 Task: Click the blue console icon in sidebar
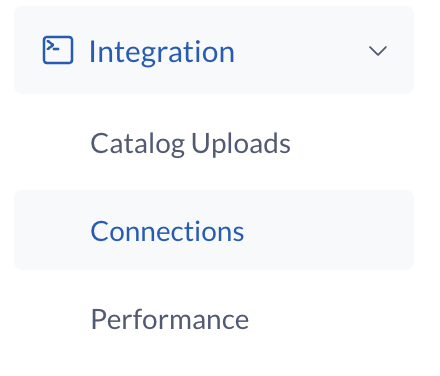[58, 50]
